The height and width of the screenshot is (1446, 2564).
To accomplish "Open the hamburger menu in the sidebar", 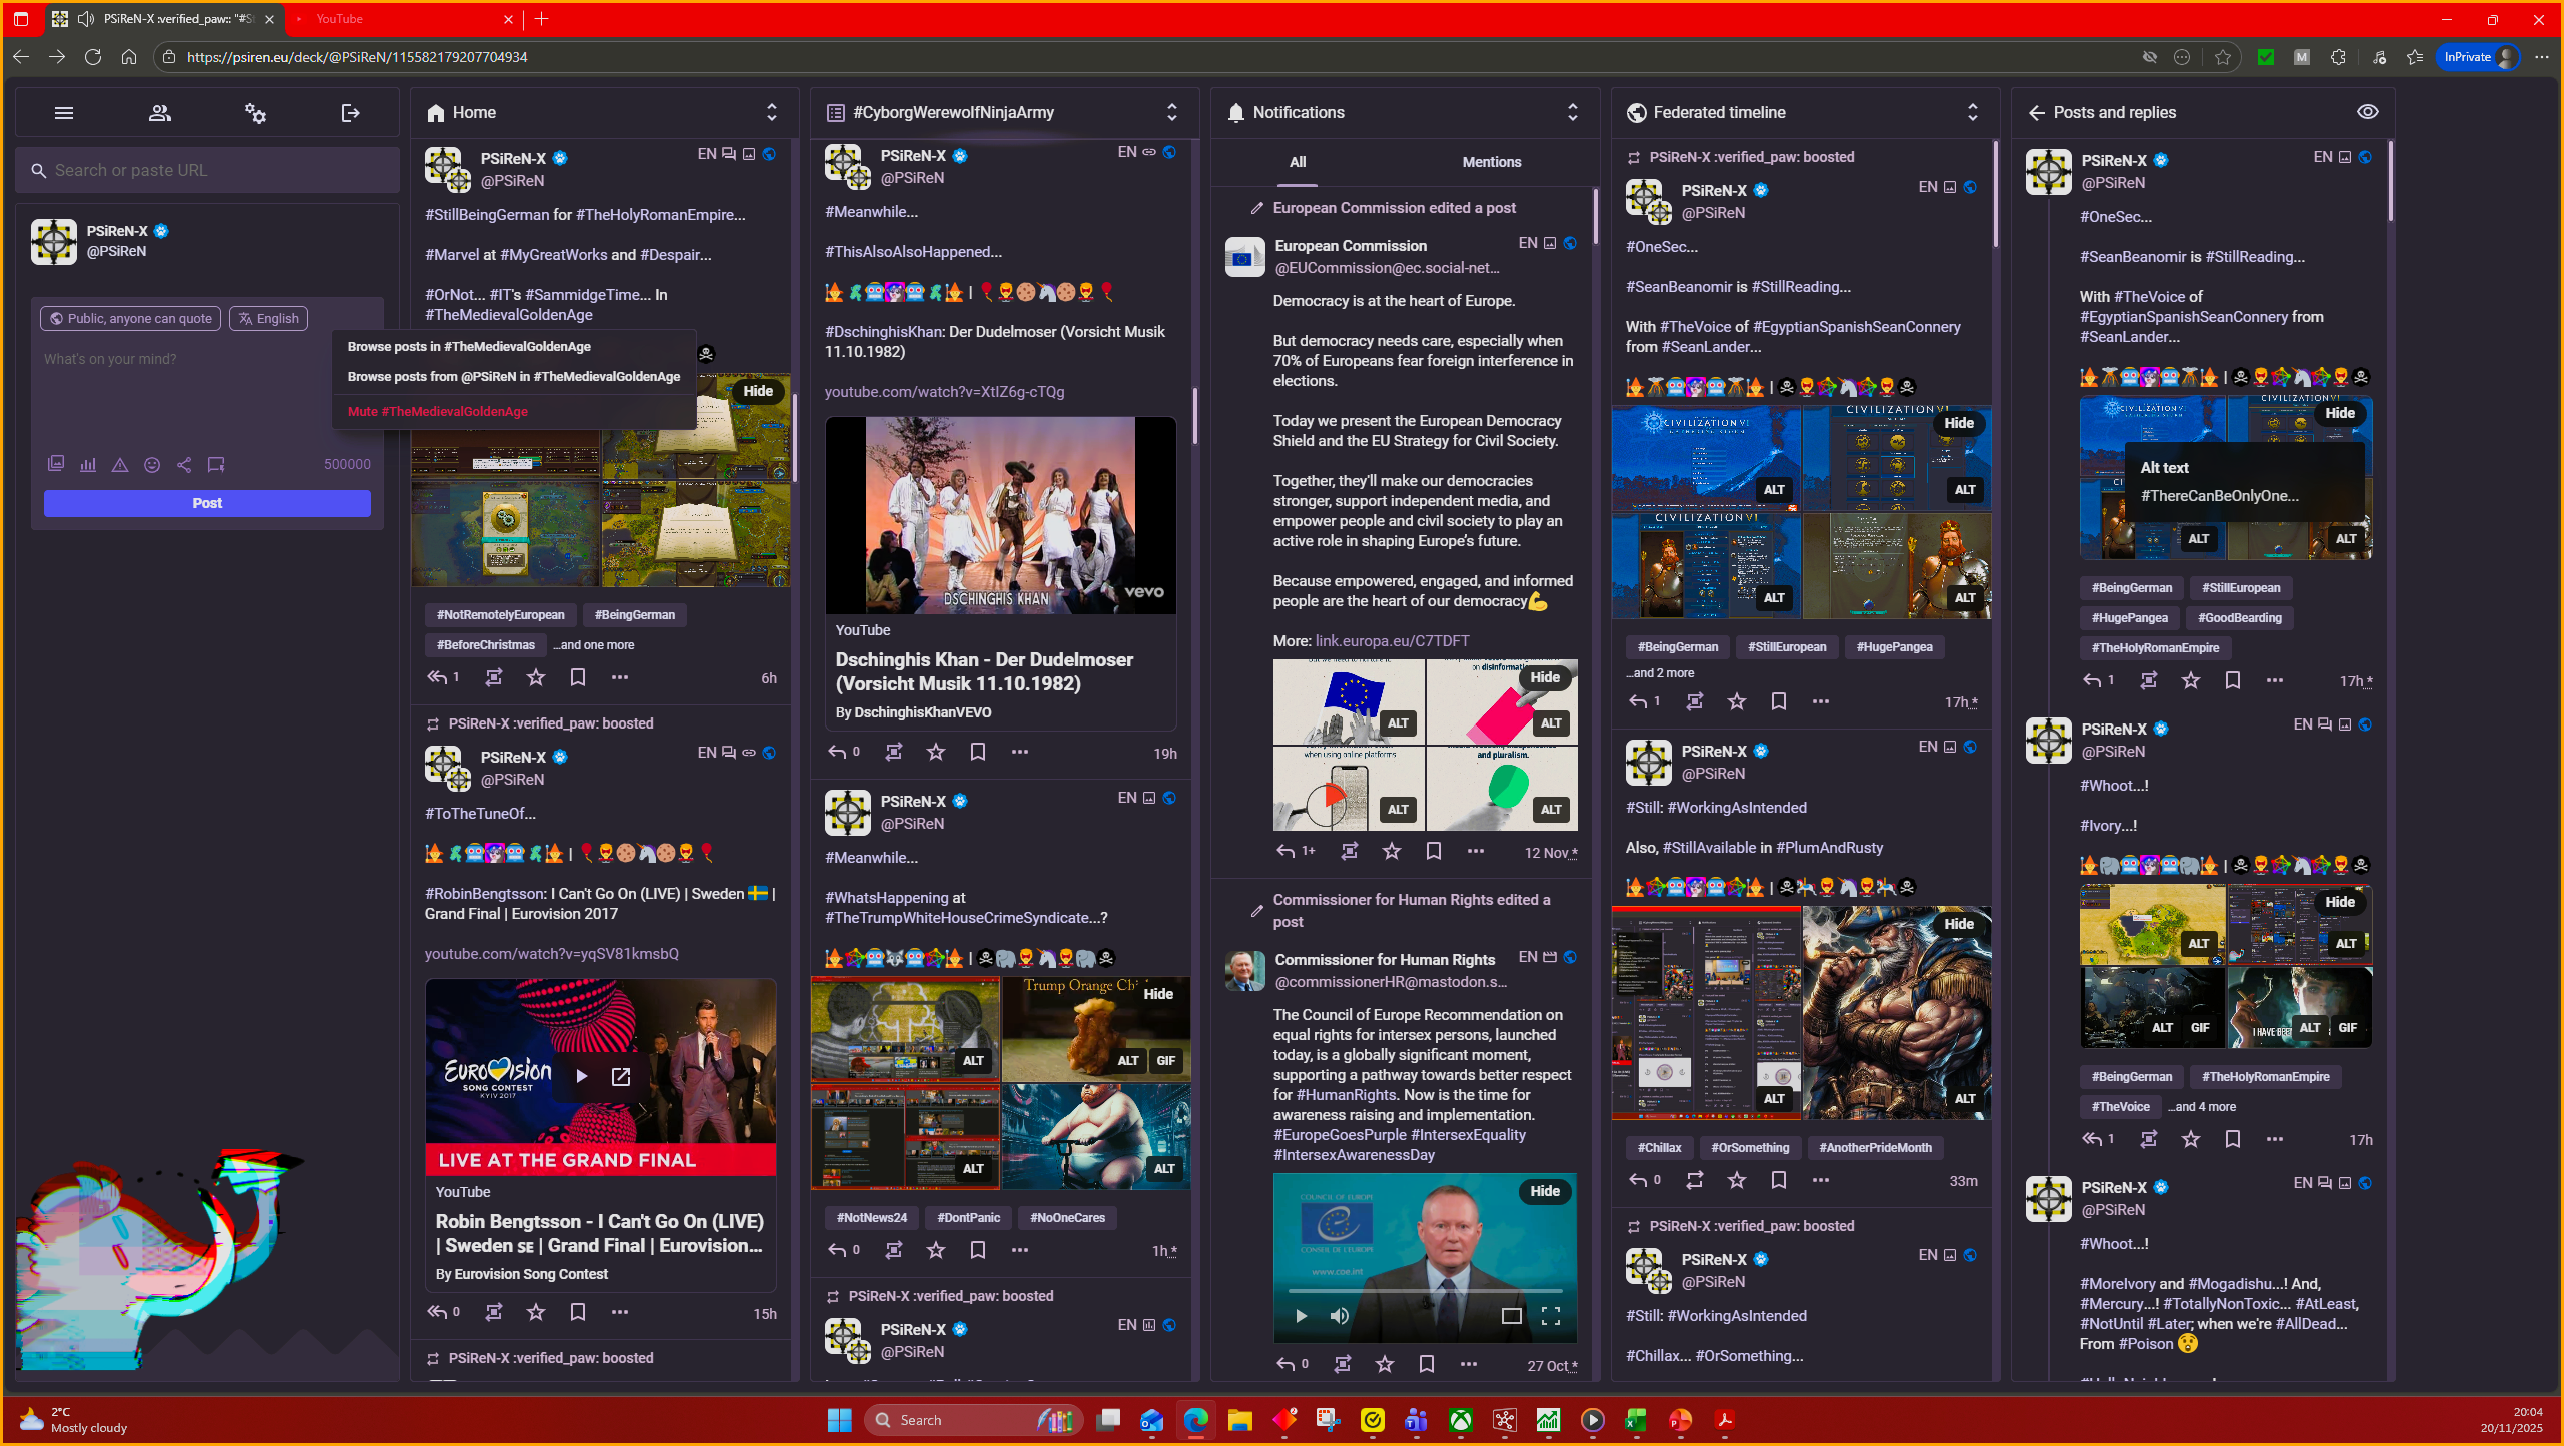I will 64,113.
